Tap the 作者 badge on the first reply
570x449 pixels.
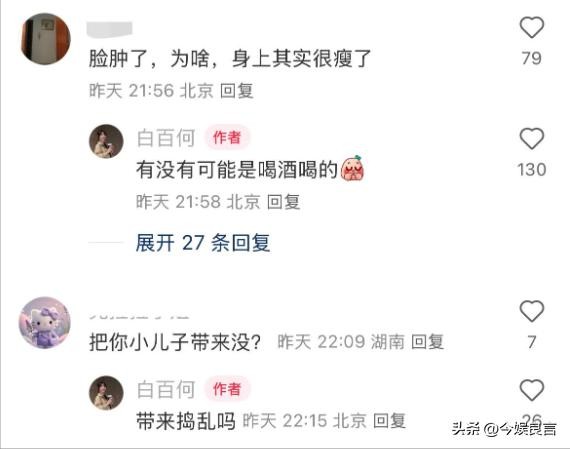(x=227, y=137)
